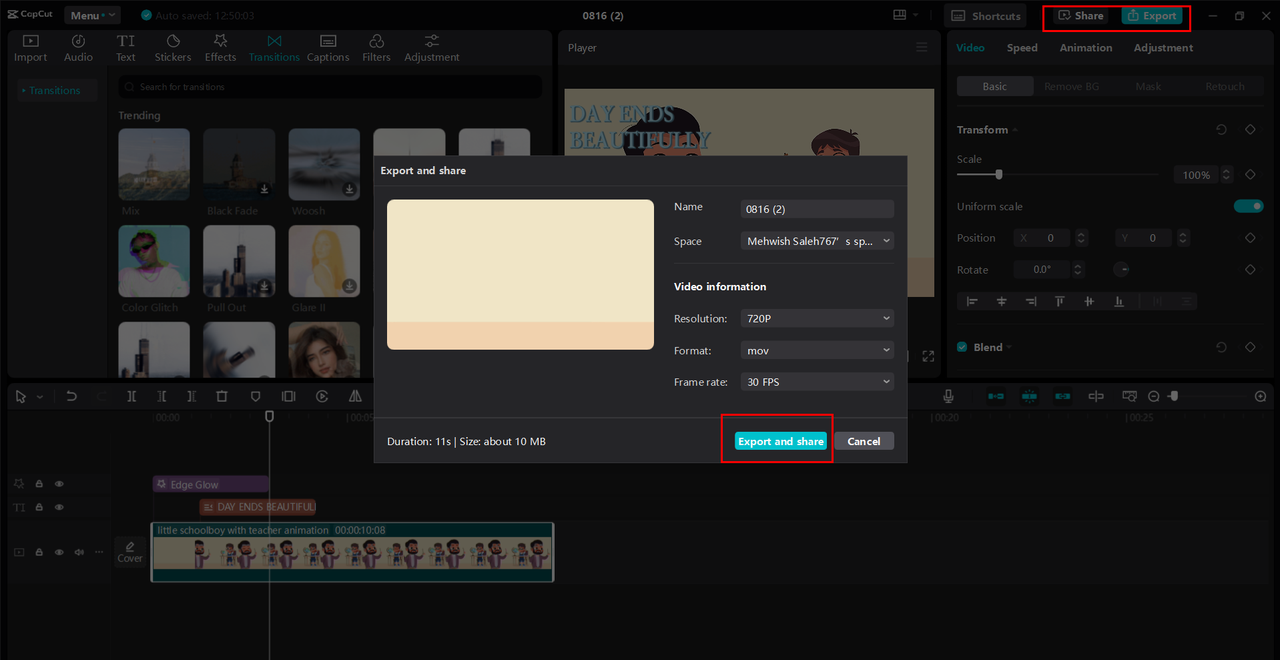Switch to the Adjustment tab in properties panel
The height and width of the screenshot is (660, 1280).
click(x=1163, y=47)
